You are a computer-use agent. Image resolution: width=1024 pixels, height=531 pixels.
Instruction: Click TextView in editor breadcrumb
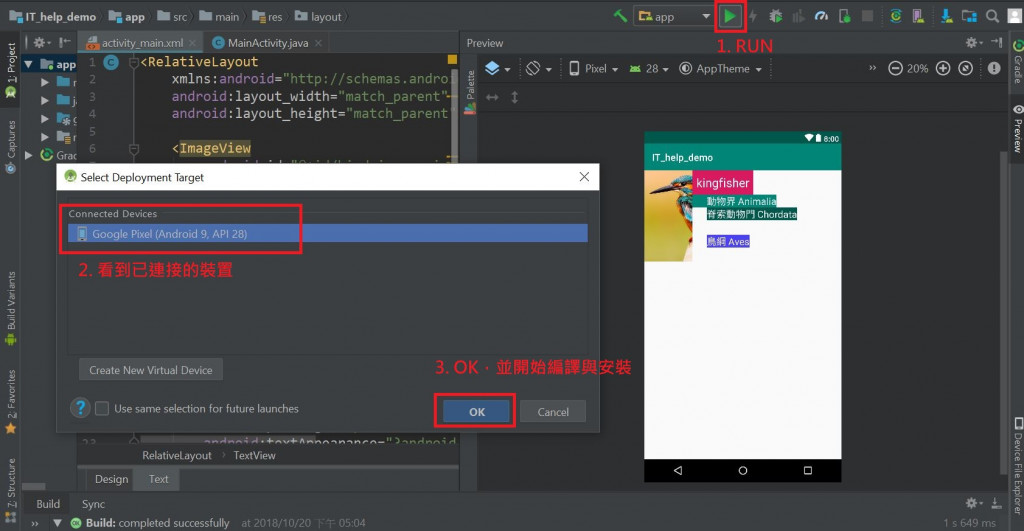tap(254, 455)
